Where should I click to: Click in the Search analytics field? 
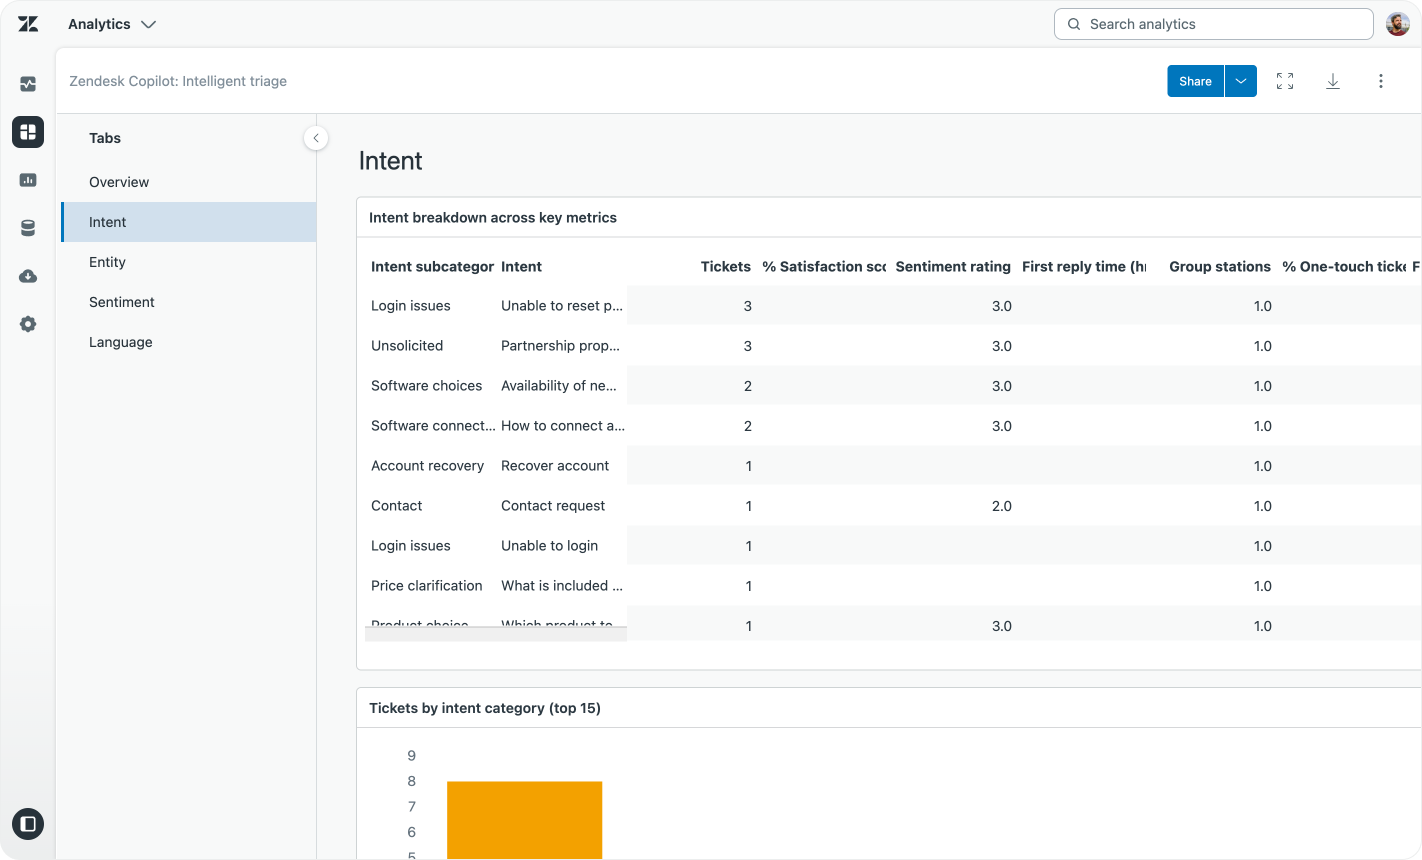coord(1213,24)
